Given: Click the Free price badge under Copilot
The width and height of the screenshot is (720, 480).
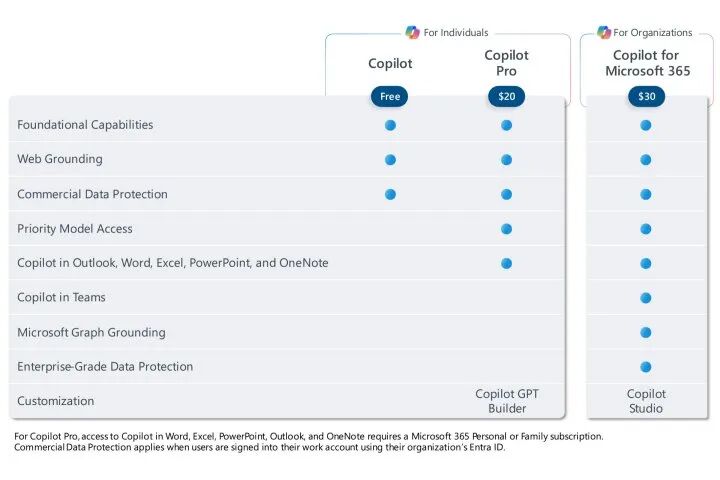Looking at the screenshot, I should coord(389,96).
